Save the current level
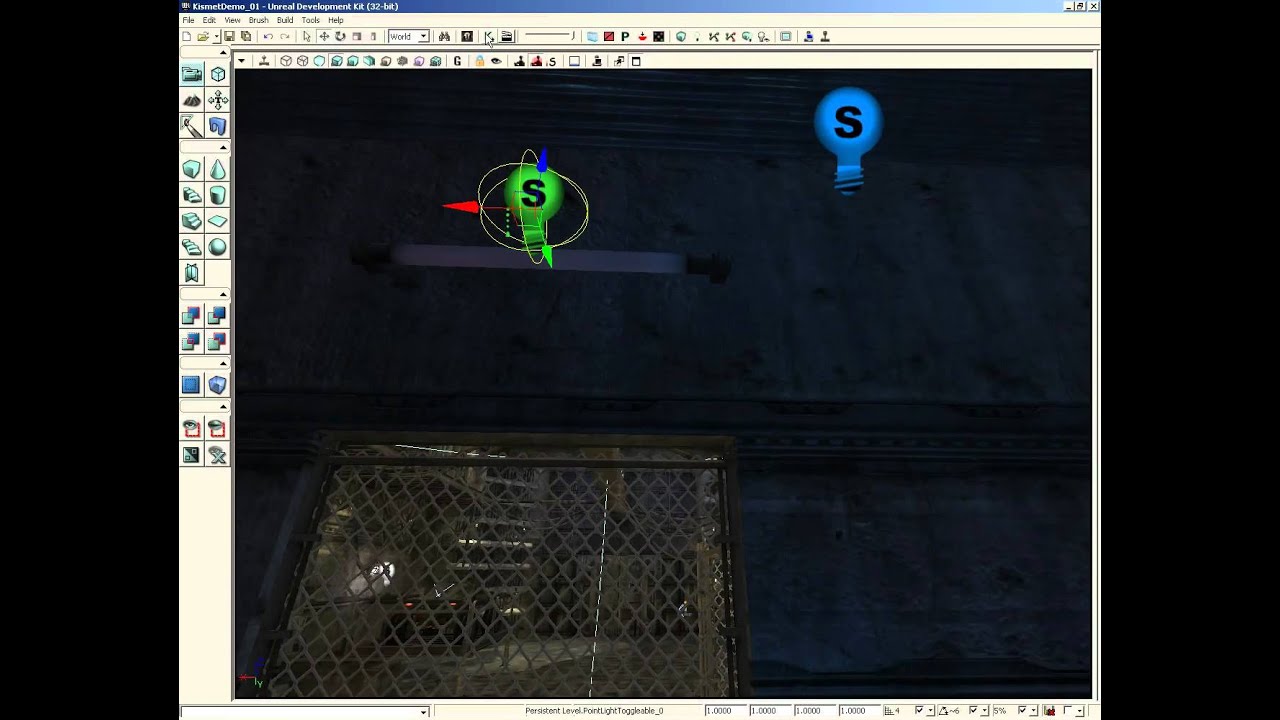The width and height of the screenshot is (1280, 720). pyautogui.click(x=229, y=37)
